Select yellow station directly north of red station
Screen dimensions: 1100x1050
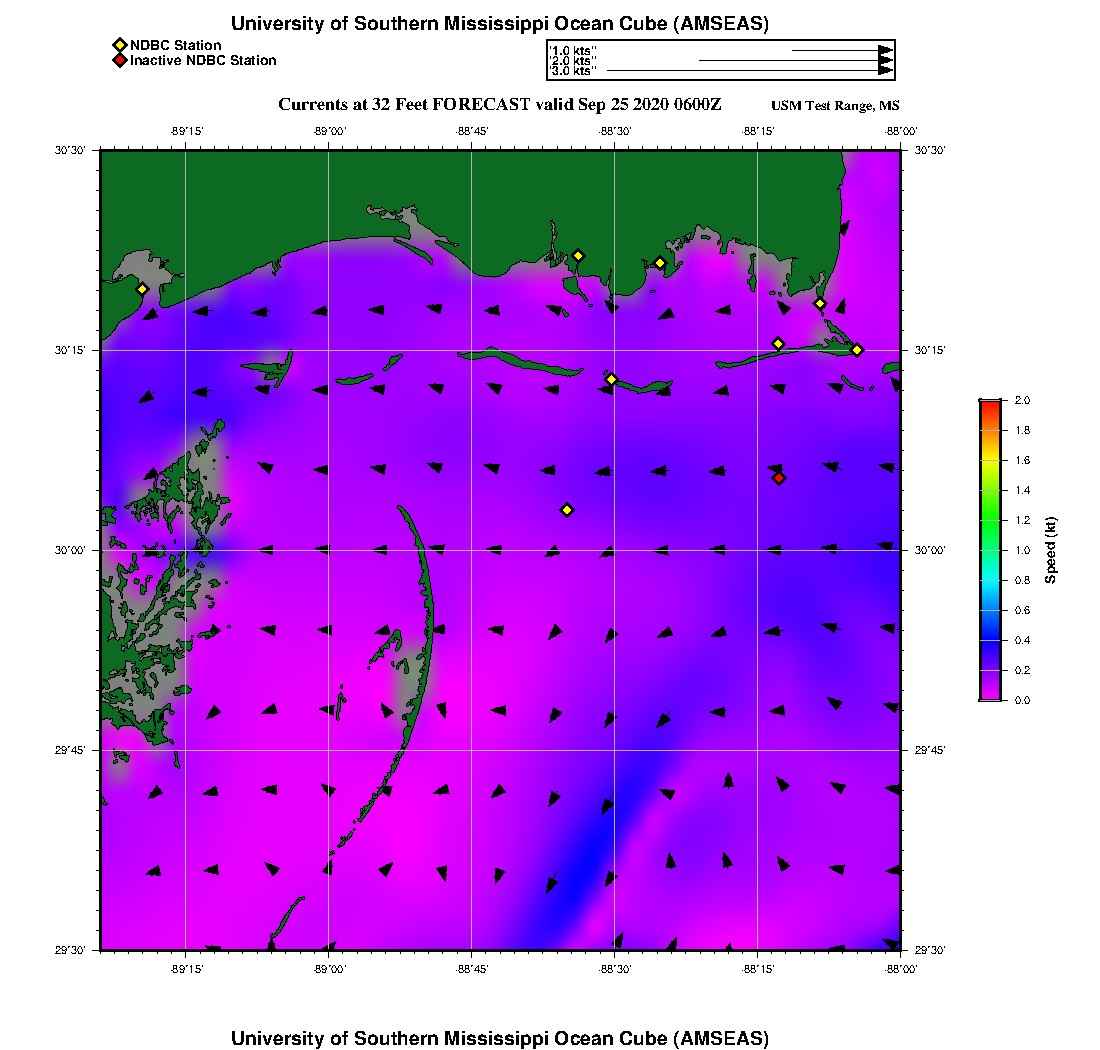click(x=778, y=344)
